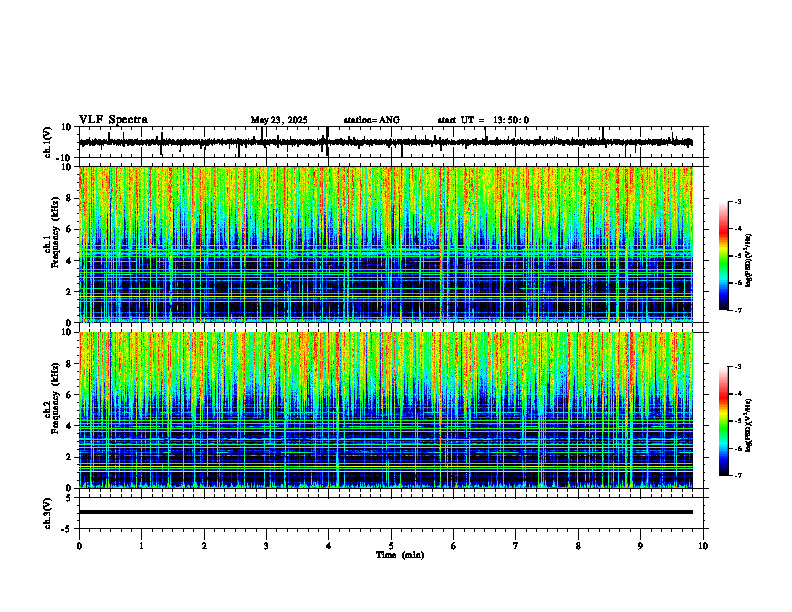Click the "VLF Spectra" plot title
This screenshot has height=612, width=792.
click(113, 120)
